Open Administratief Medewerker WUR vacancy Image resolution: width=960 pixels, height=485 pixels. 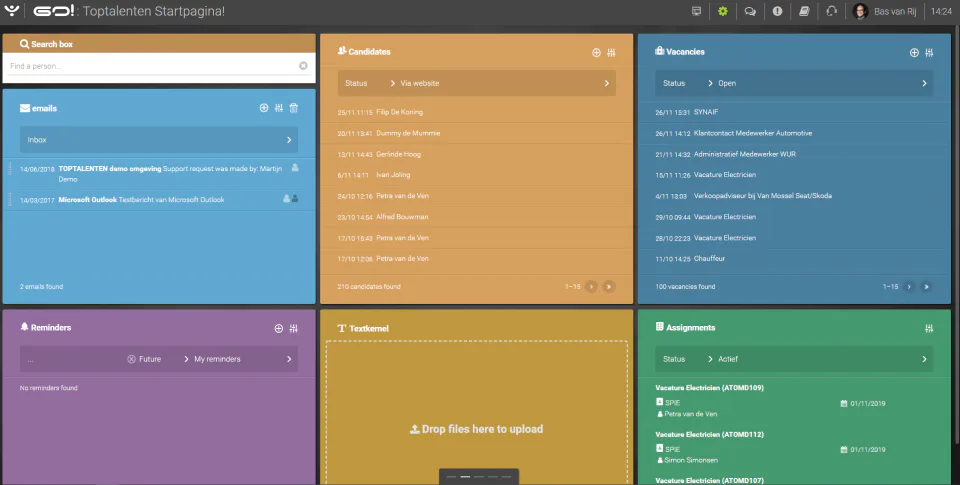coord(744,154)
